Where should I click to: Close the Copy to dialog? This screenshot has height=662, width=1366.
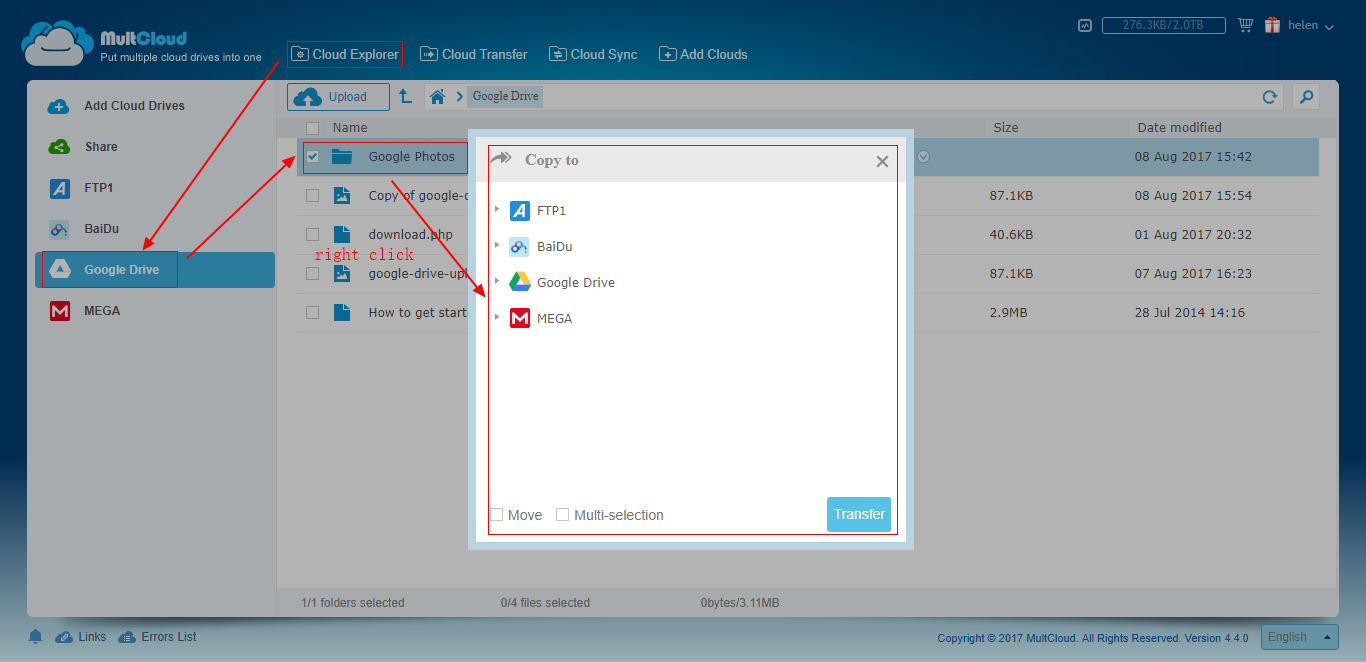click(x=882, y=161)
